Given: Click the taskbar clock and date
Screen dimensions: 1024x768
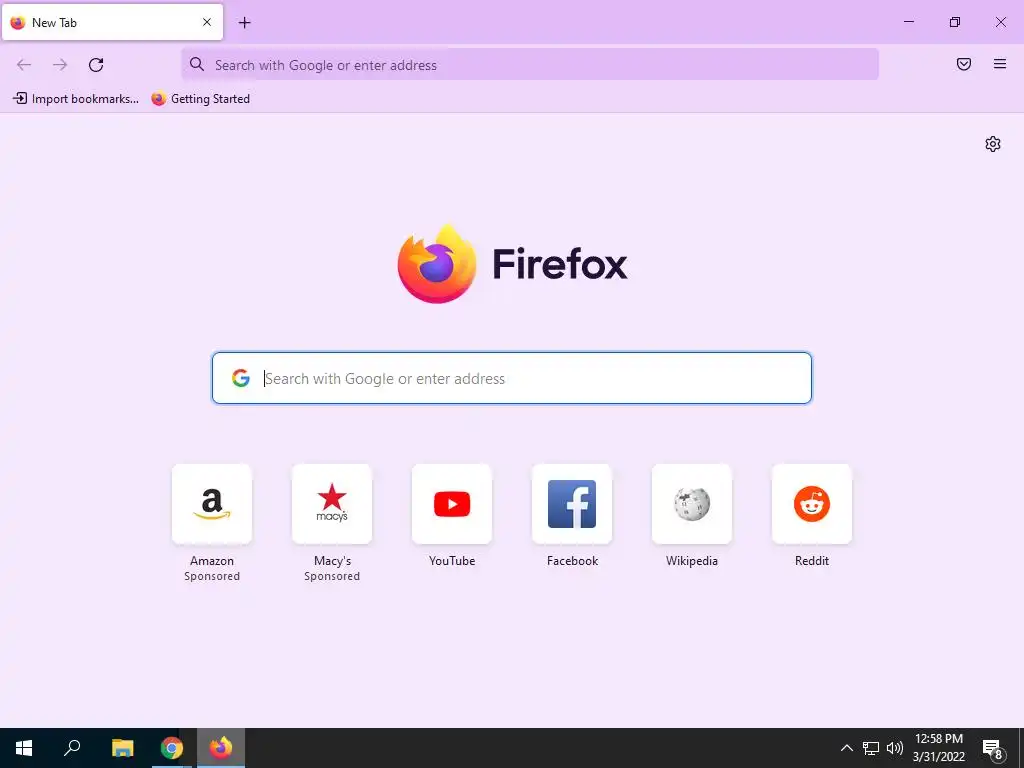Looking at the screenshot, I should (938, 748).
